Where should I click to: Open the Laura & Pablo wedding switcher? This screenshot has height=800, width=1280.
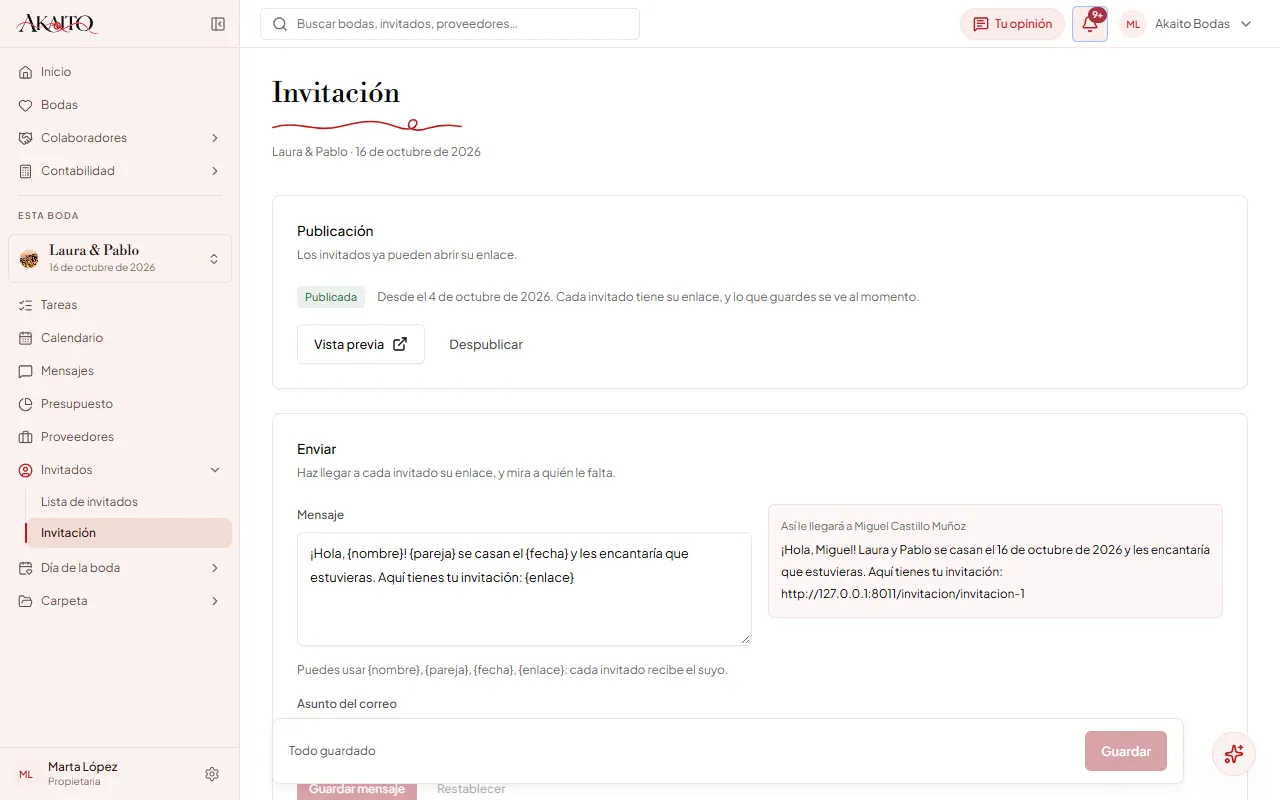tap(120, 258)
